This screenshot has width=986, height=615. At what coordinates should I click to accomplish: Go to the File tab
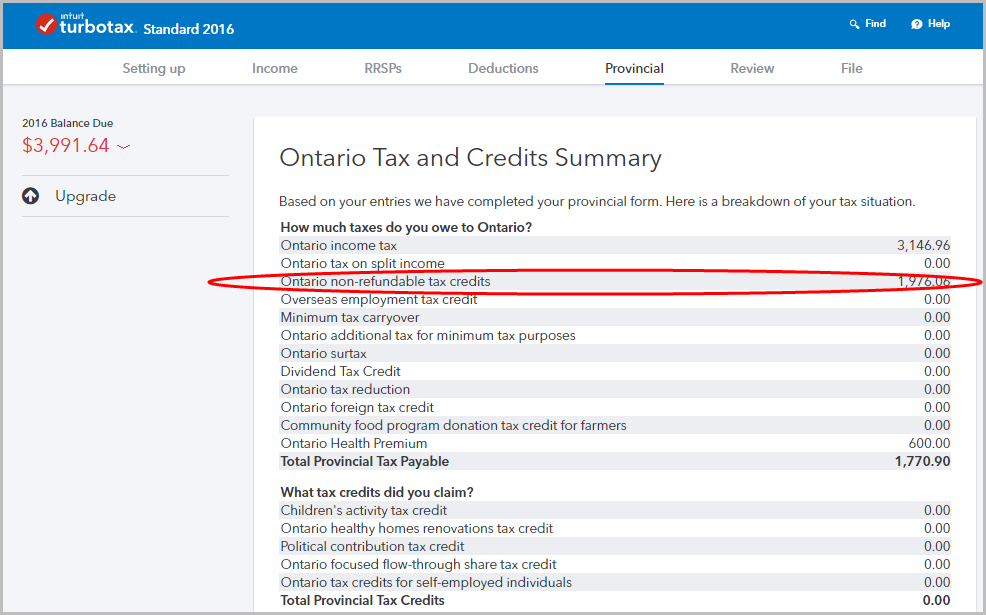tap(851, 69)
